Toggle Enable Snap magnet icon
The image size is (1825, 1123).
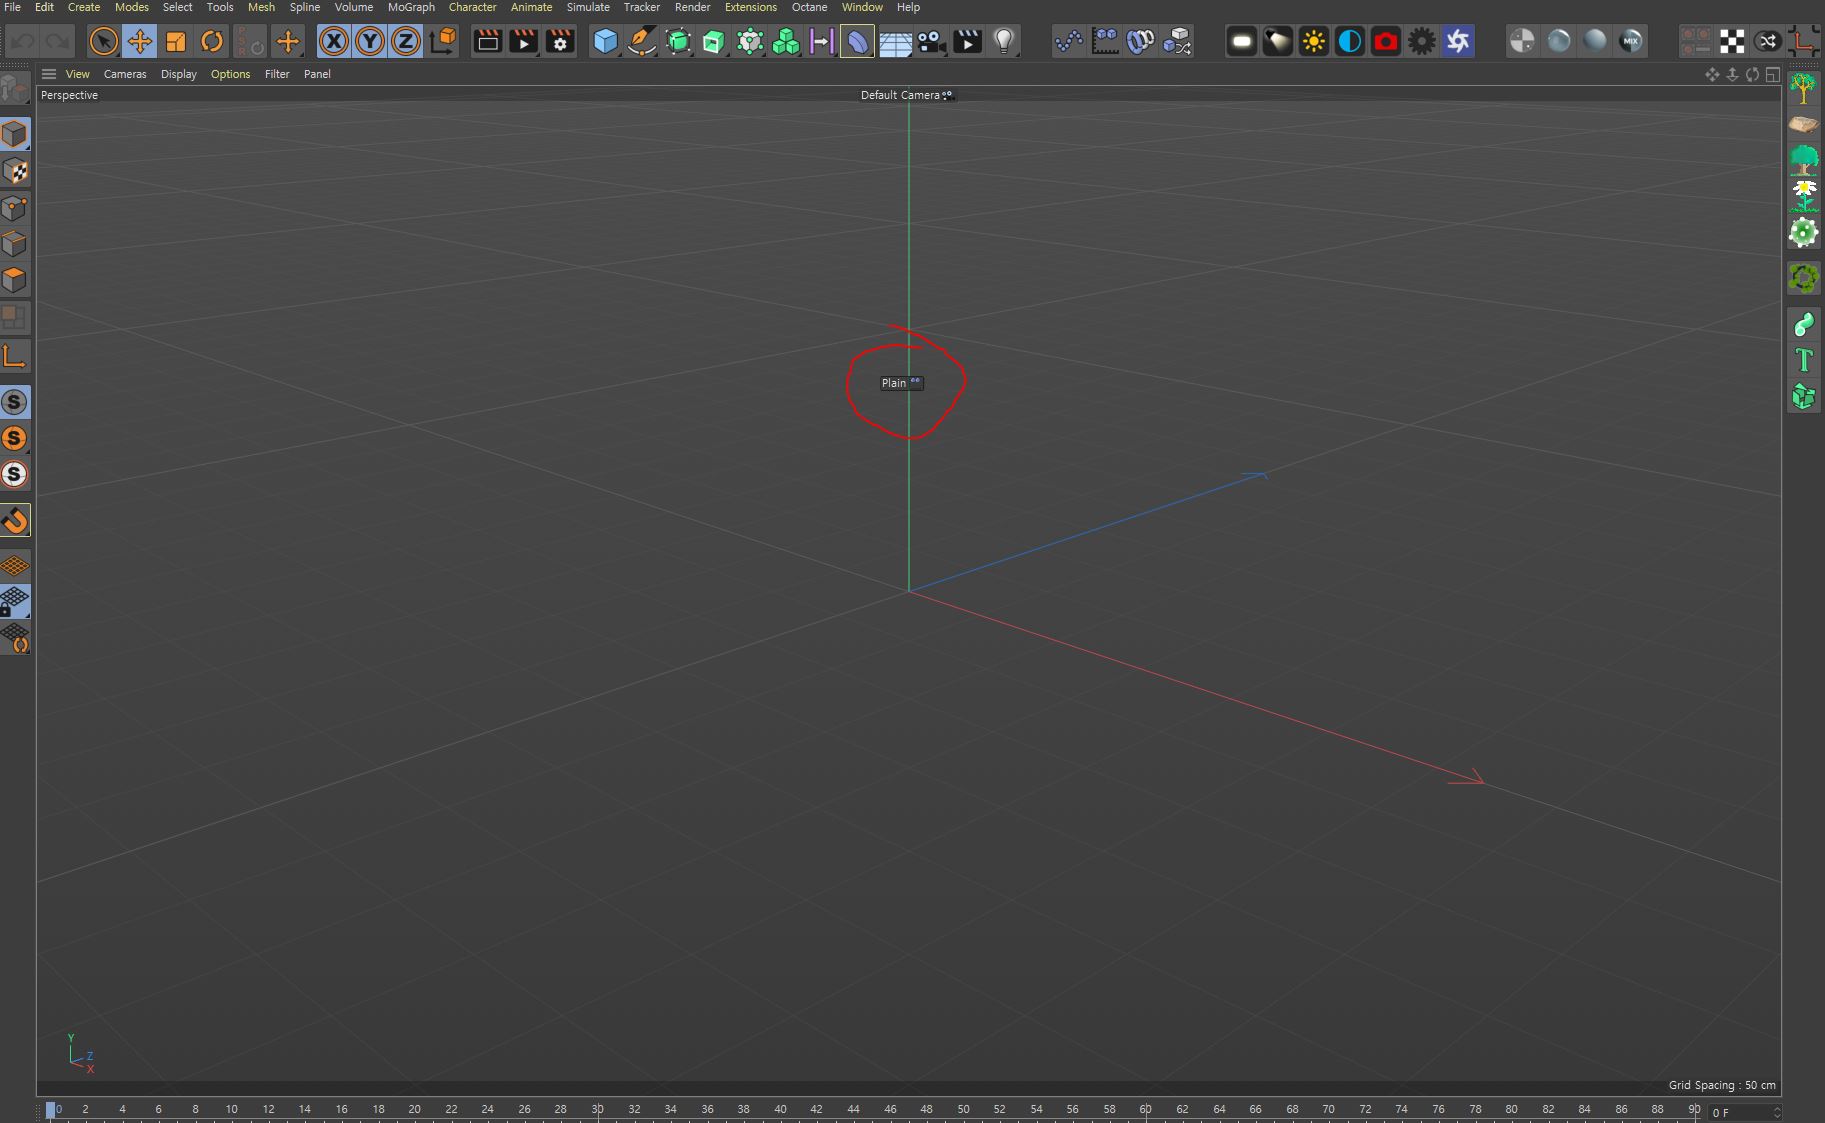[x=15, y=520]
